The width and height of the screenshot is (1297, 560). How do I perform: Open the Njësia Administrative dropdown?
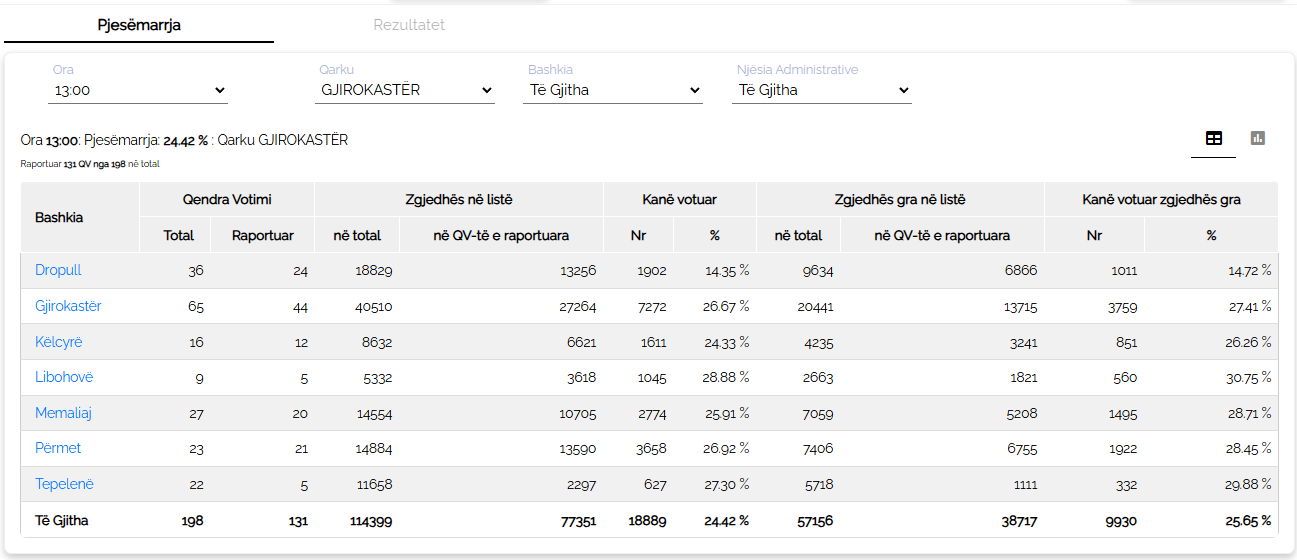tap(822, 90)
